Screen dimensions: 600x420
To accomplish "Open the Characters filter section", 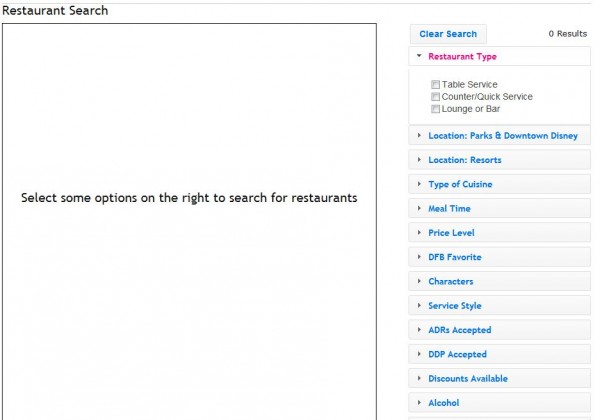I will (x=450, y=282).
